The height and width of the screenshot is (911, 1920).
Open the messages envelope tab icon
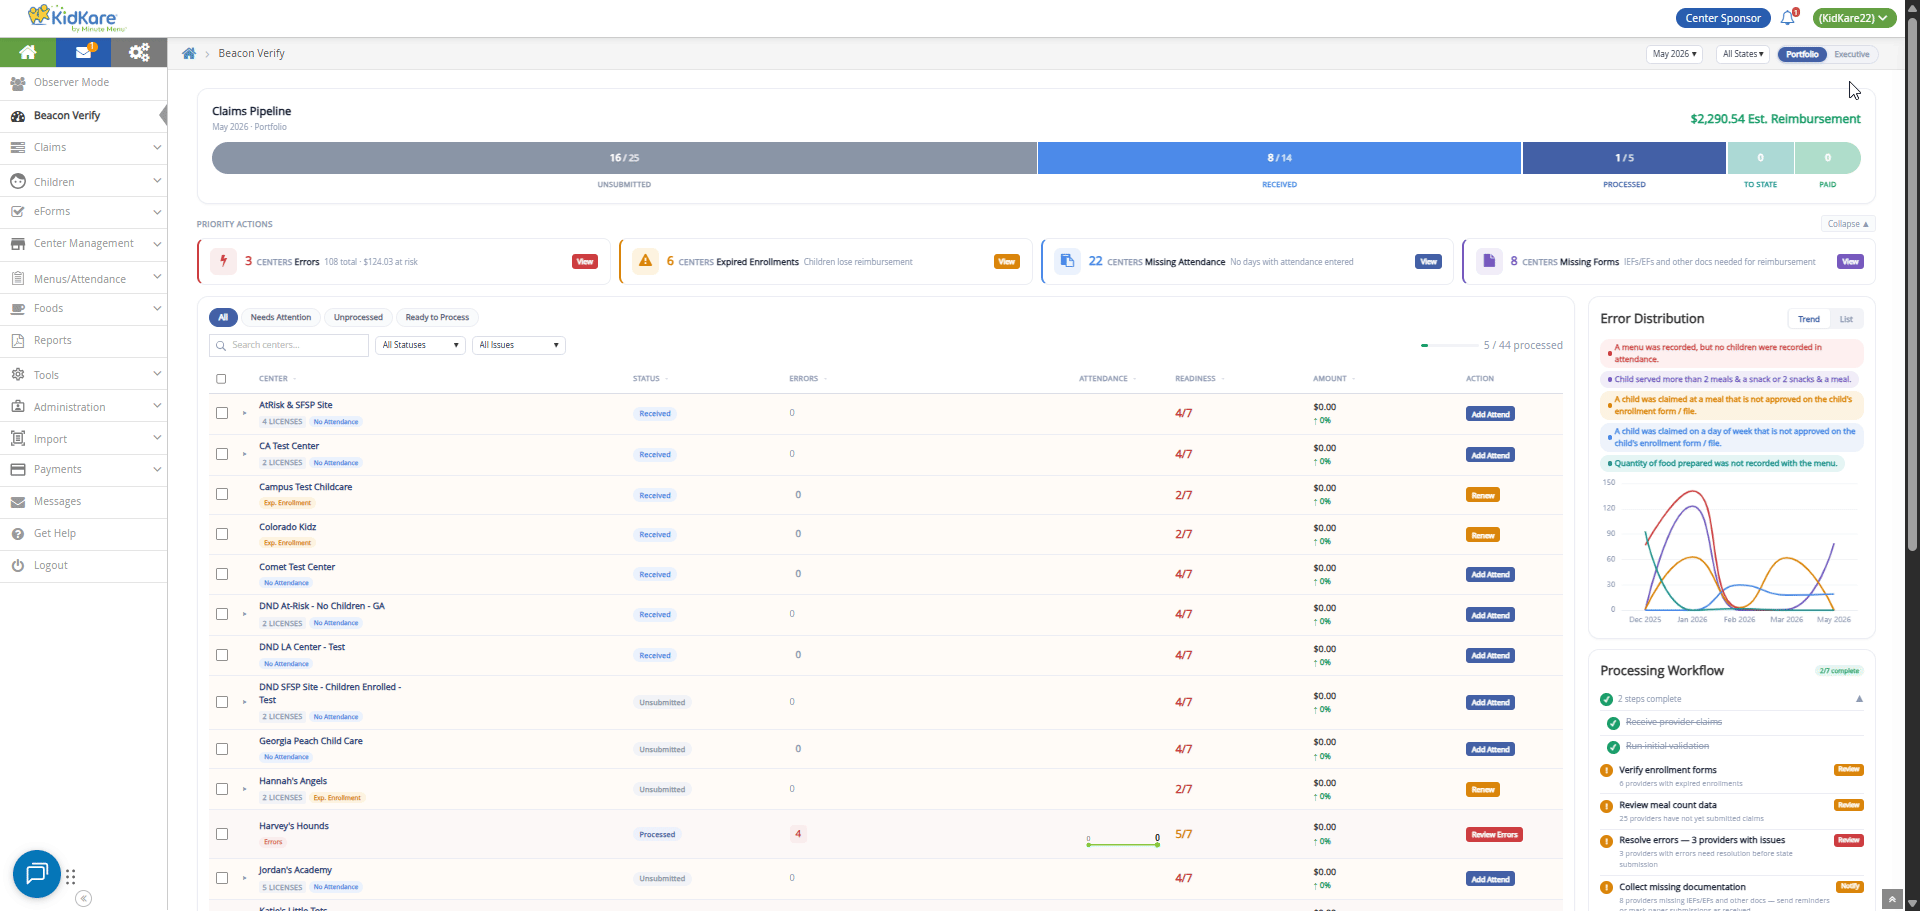(84, 52)
